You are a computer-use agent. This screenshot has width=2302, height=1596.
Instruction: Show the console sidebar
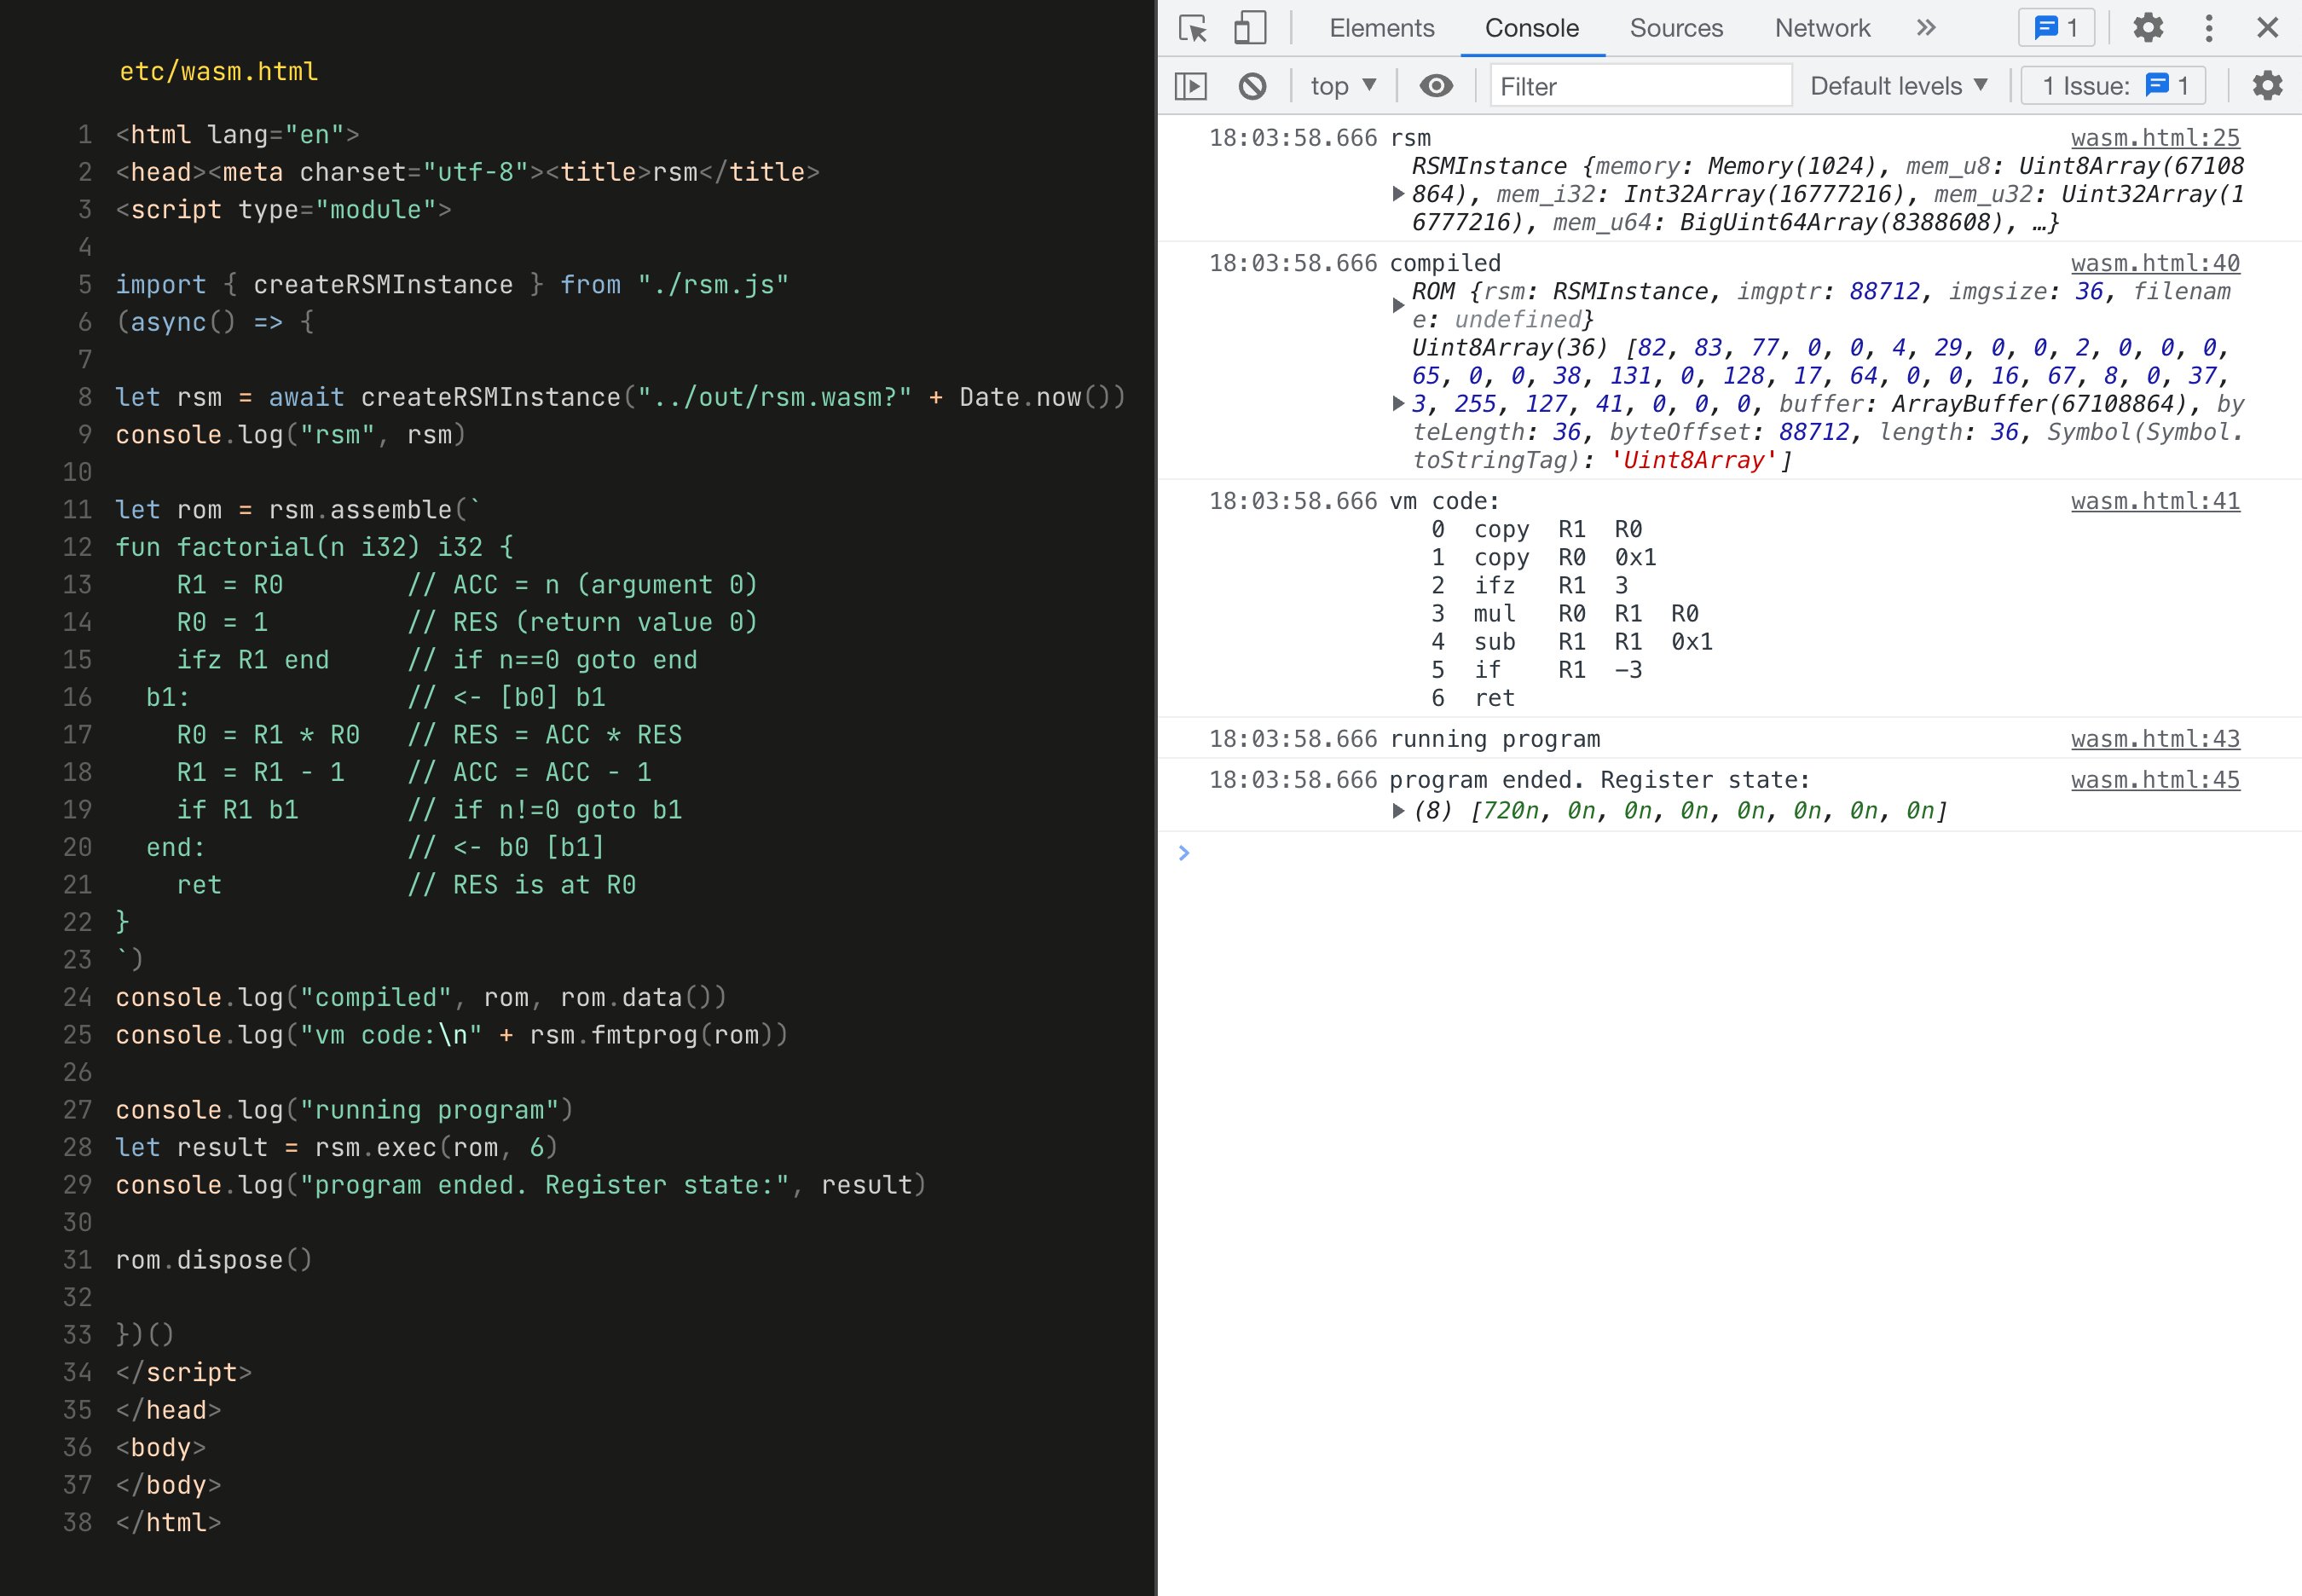[1192, 86]
